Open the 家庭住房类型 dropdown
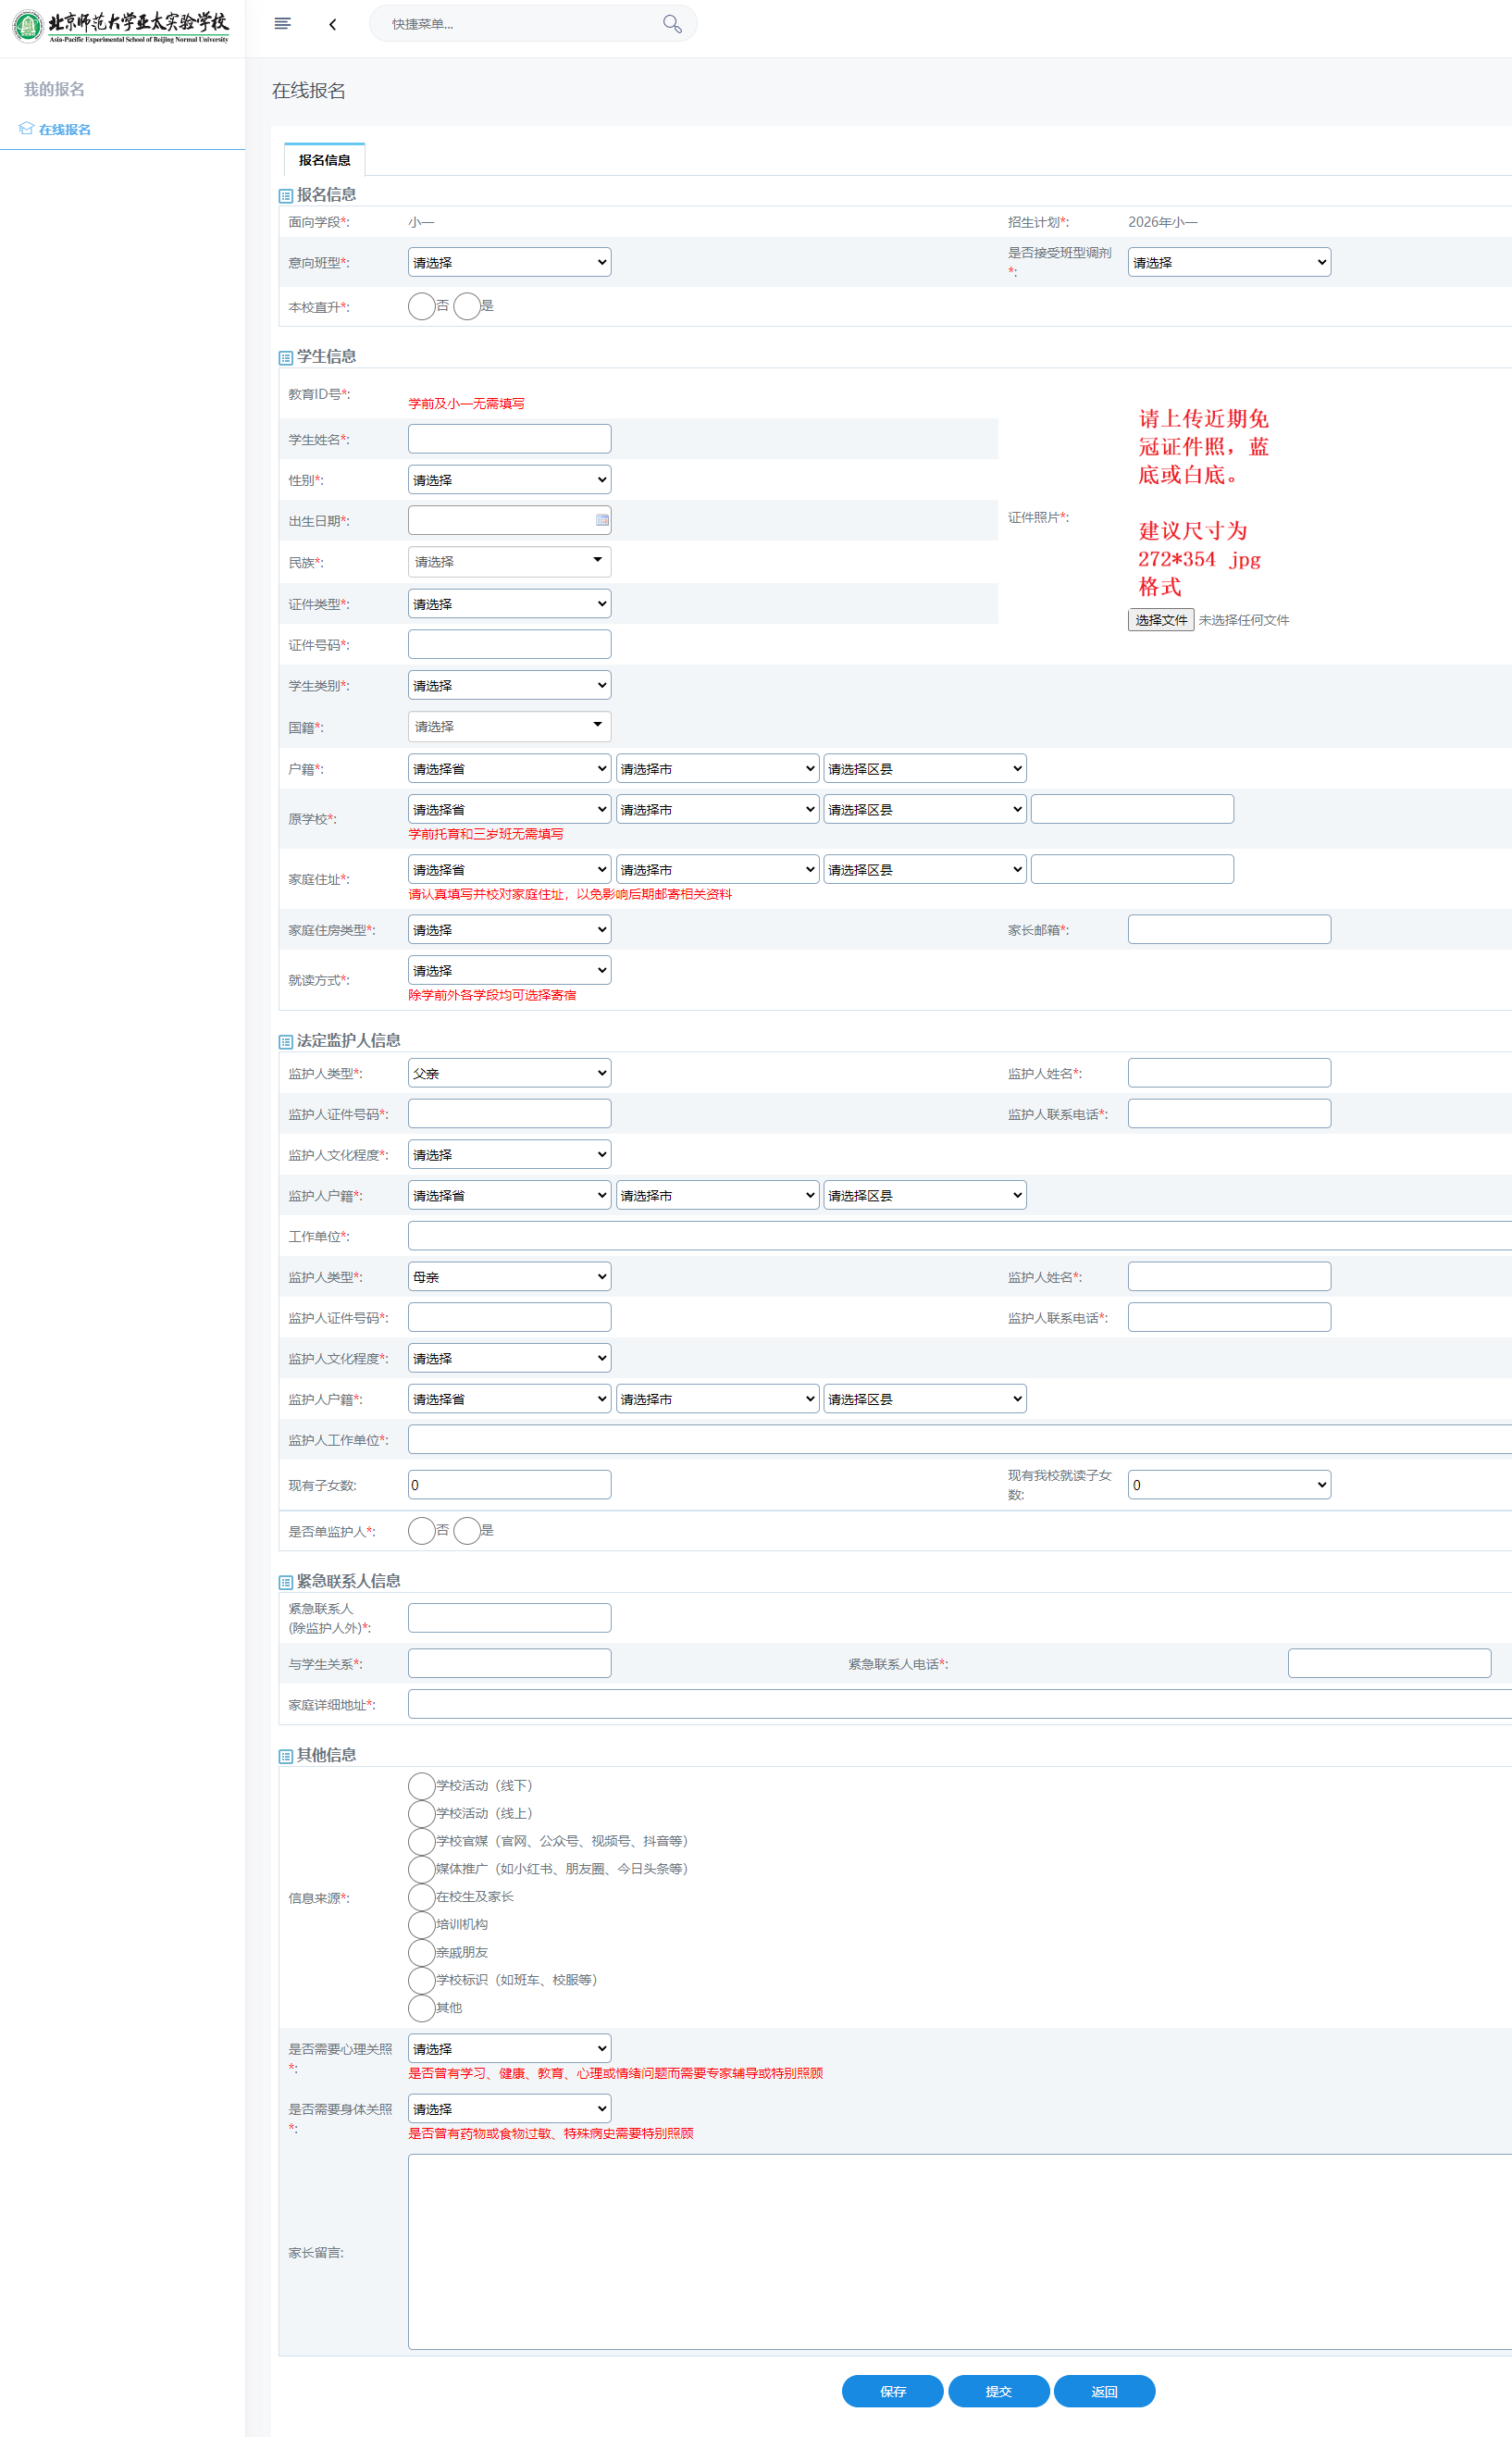1512x2437 pixels. (509, 930)
